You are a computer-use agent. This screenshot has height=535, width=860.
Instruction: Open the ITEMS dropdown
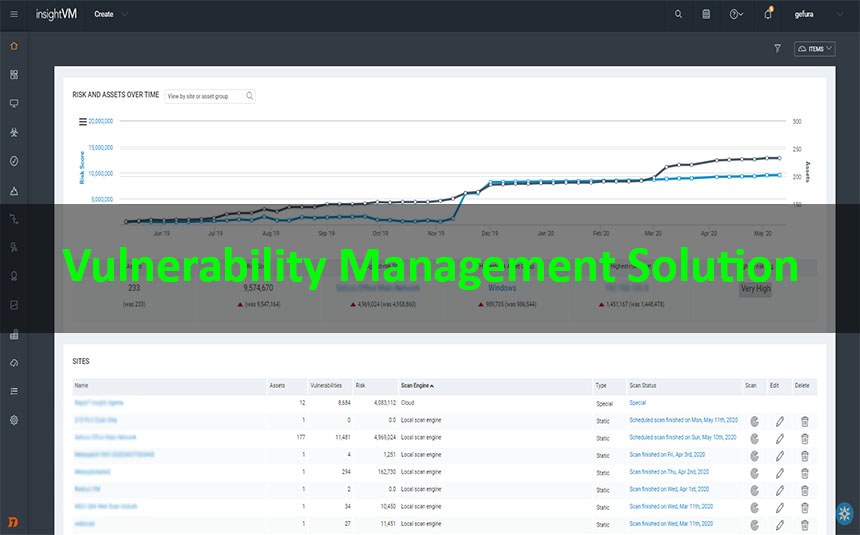814,49
